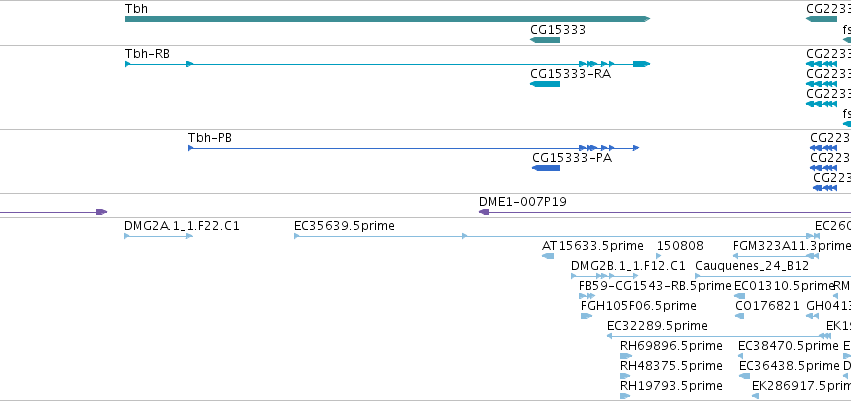Viewport: 851px width, 401px height.
Task: Click the CG15333 gene feature
Action: (x=545, y=40)
